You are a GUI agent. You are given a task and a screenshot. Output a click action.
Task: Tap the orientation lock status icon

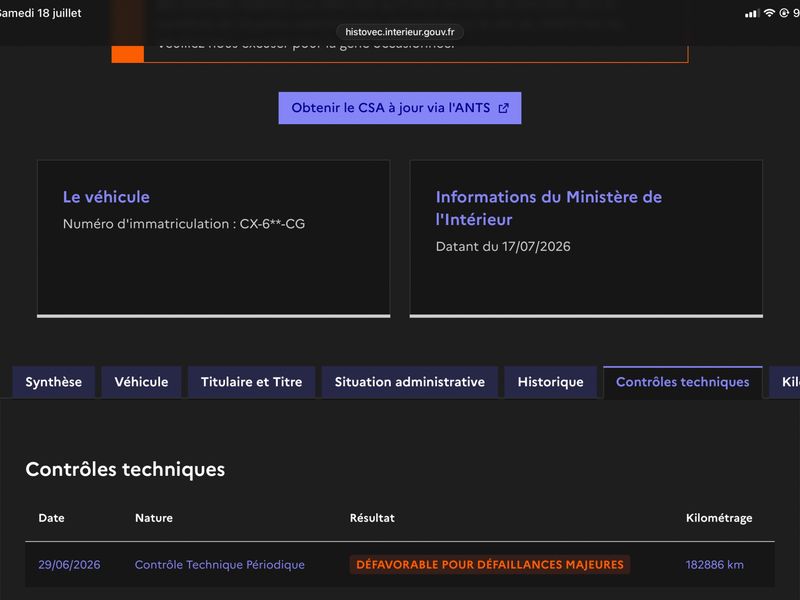coord(784,13)
